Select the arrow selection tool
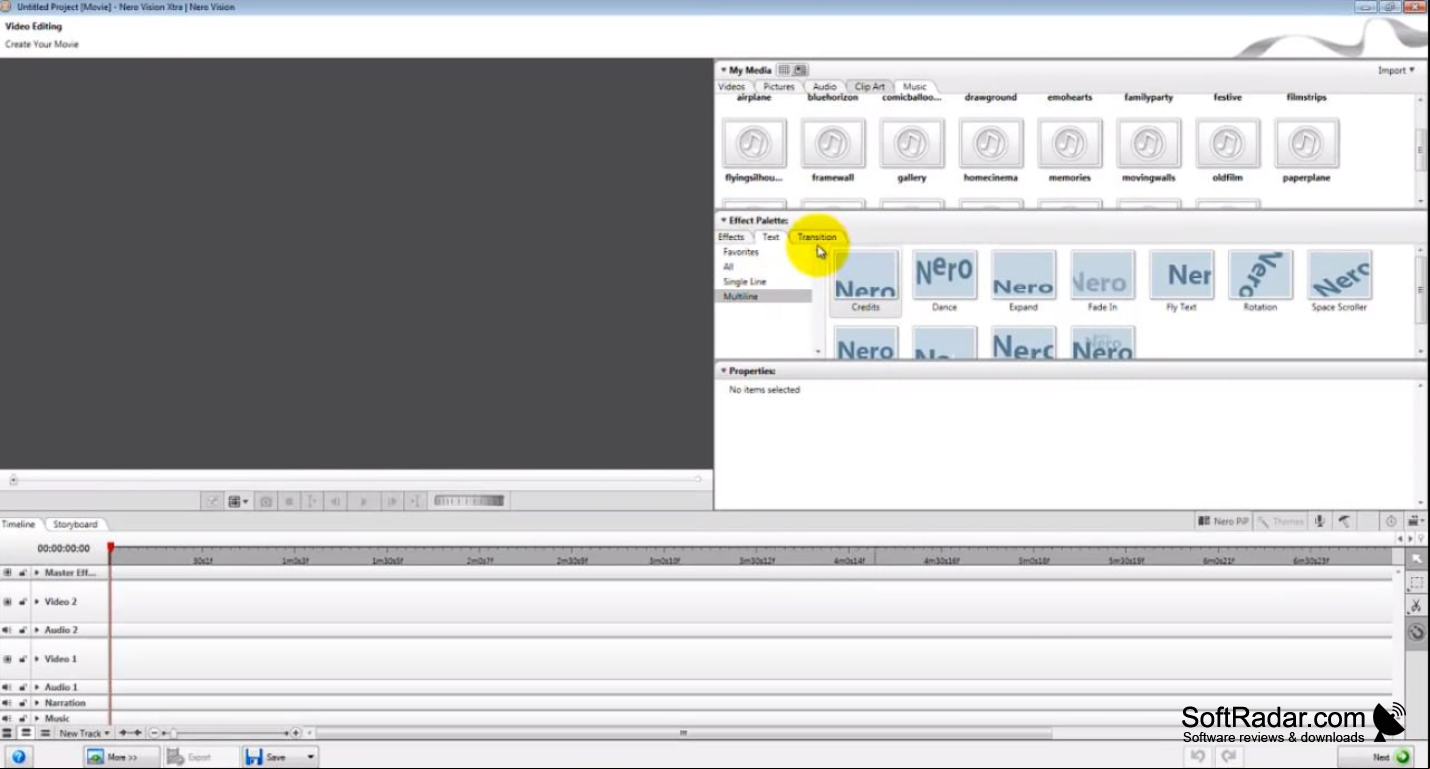1430x769 pixels. pos(1416,558)
